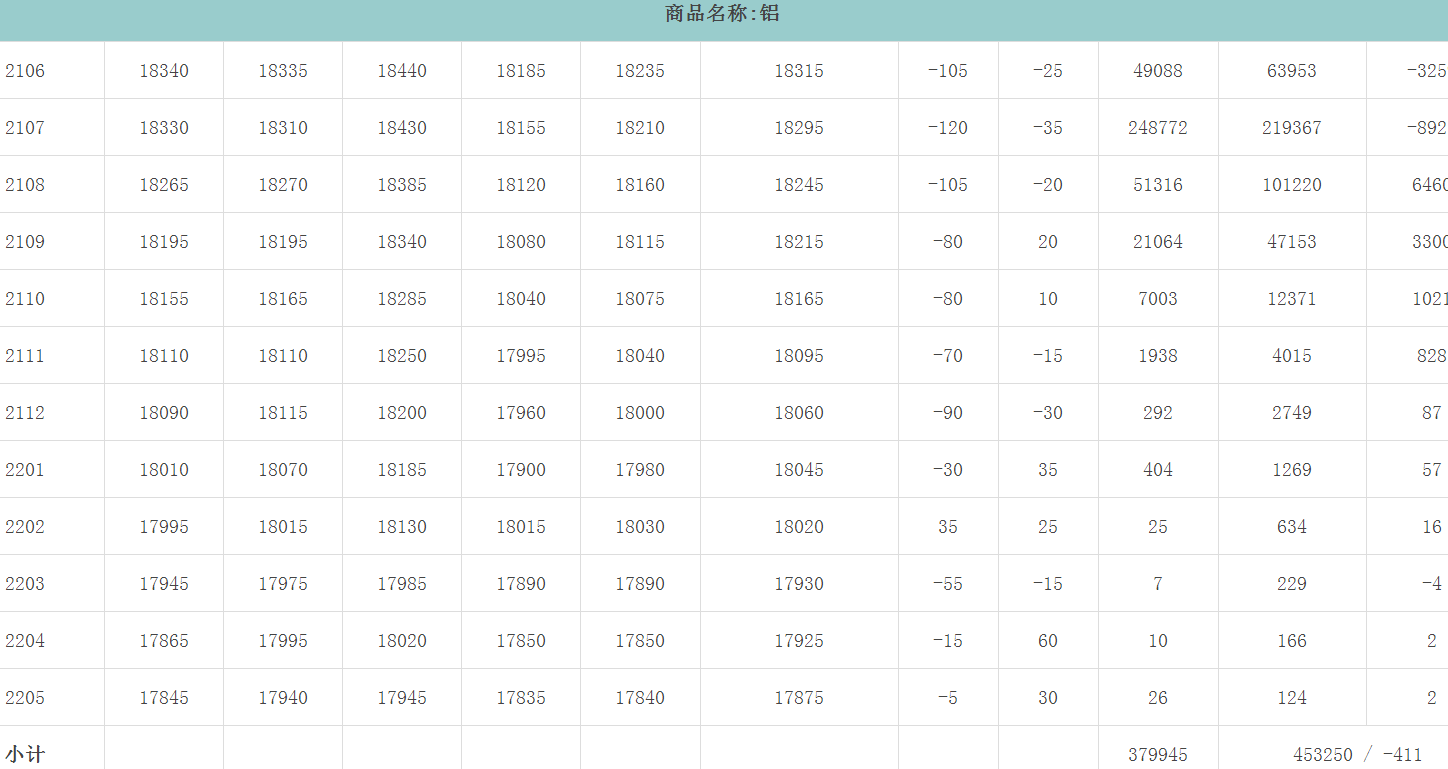The image size is (1448, 769).
Task: Click the 60 change value in row 2204
Action: (1048, 641)
